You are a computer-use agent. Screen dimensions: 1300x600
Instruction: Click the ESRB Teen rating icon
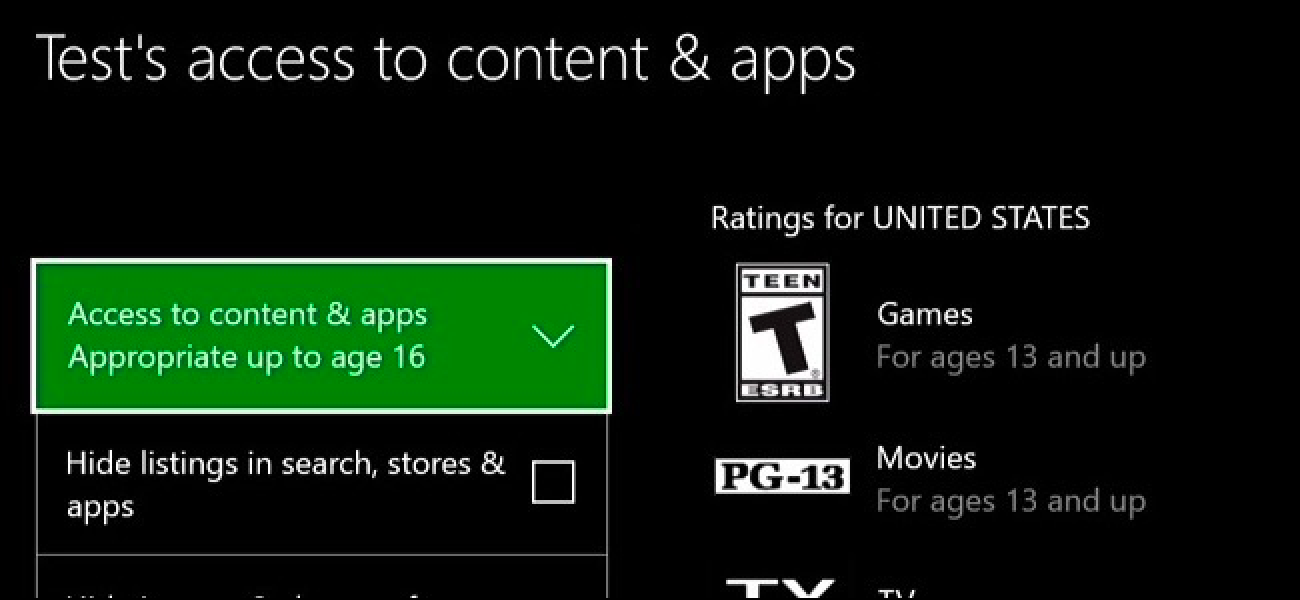tap(781, 333)
